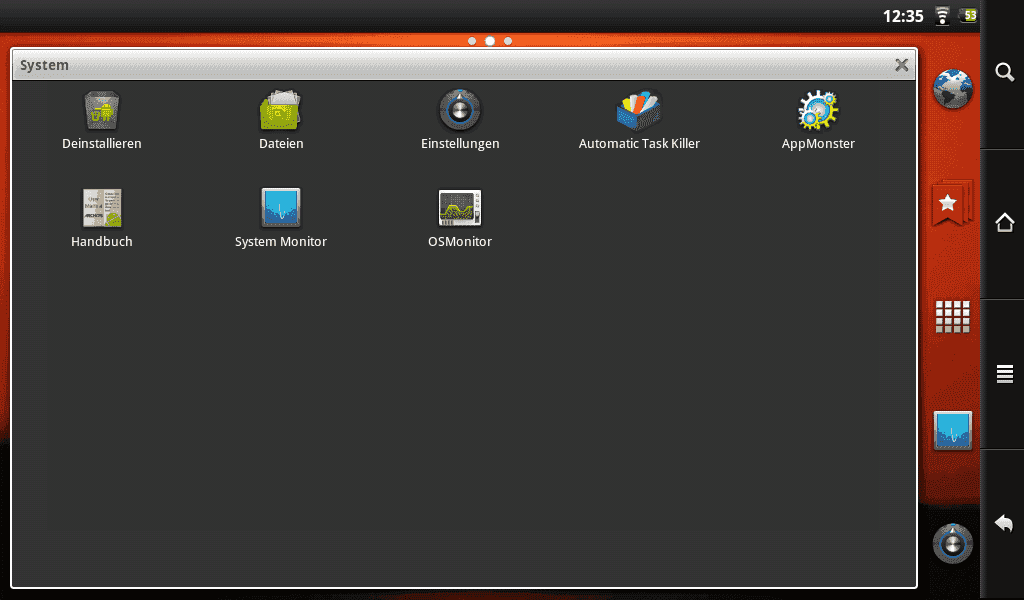Switch to the third home screen page dot

pos(507,41)
